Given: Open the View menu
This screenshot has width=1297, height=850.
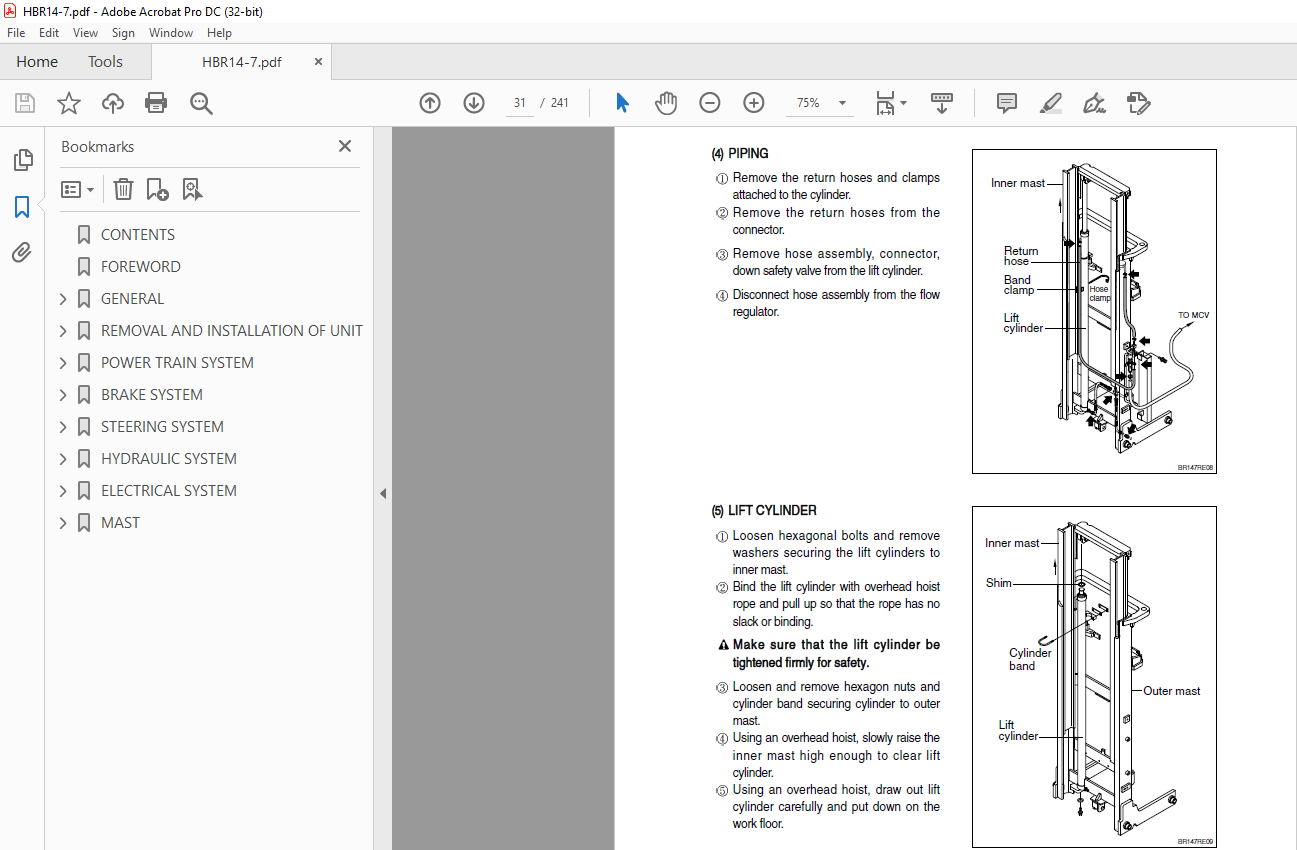Looking at the screenshot, I should point(86,33).
